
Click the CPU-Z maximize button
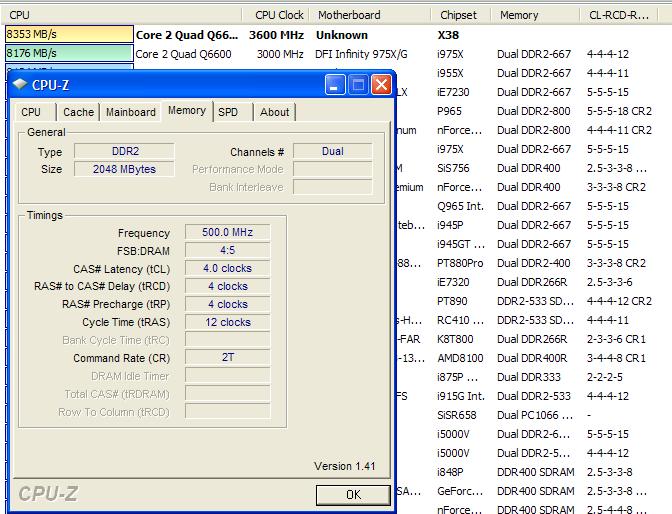358,84
